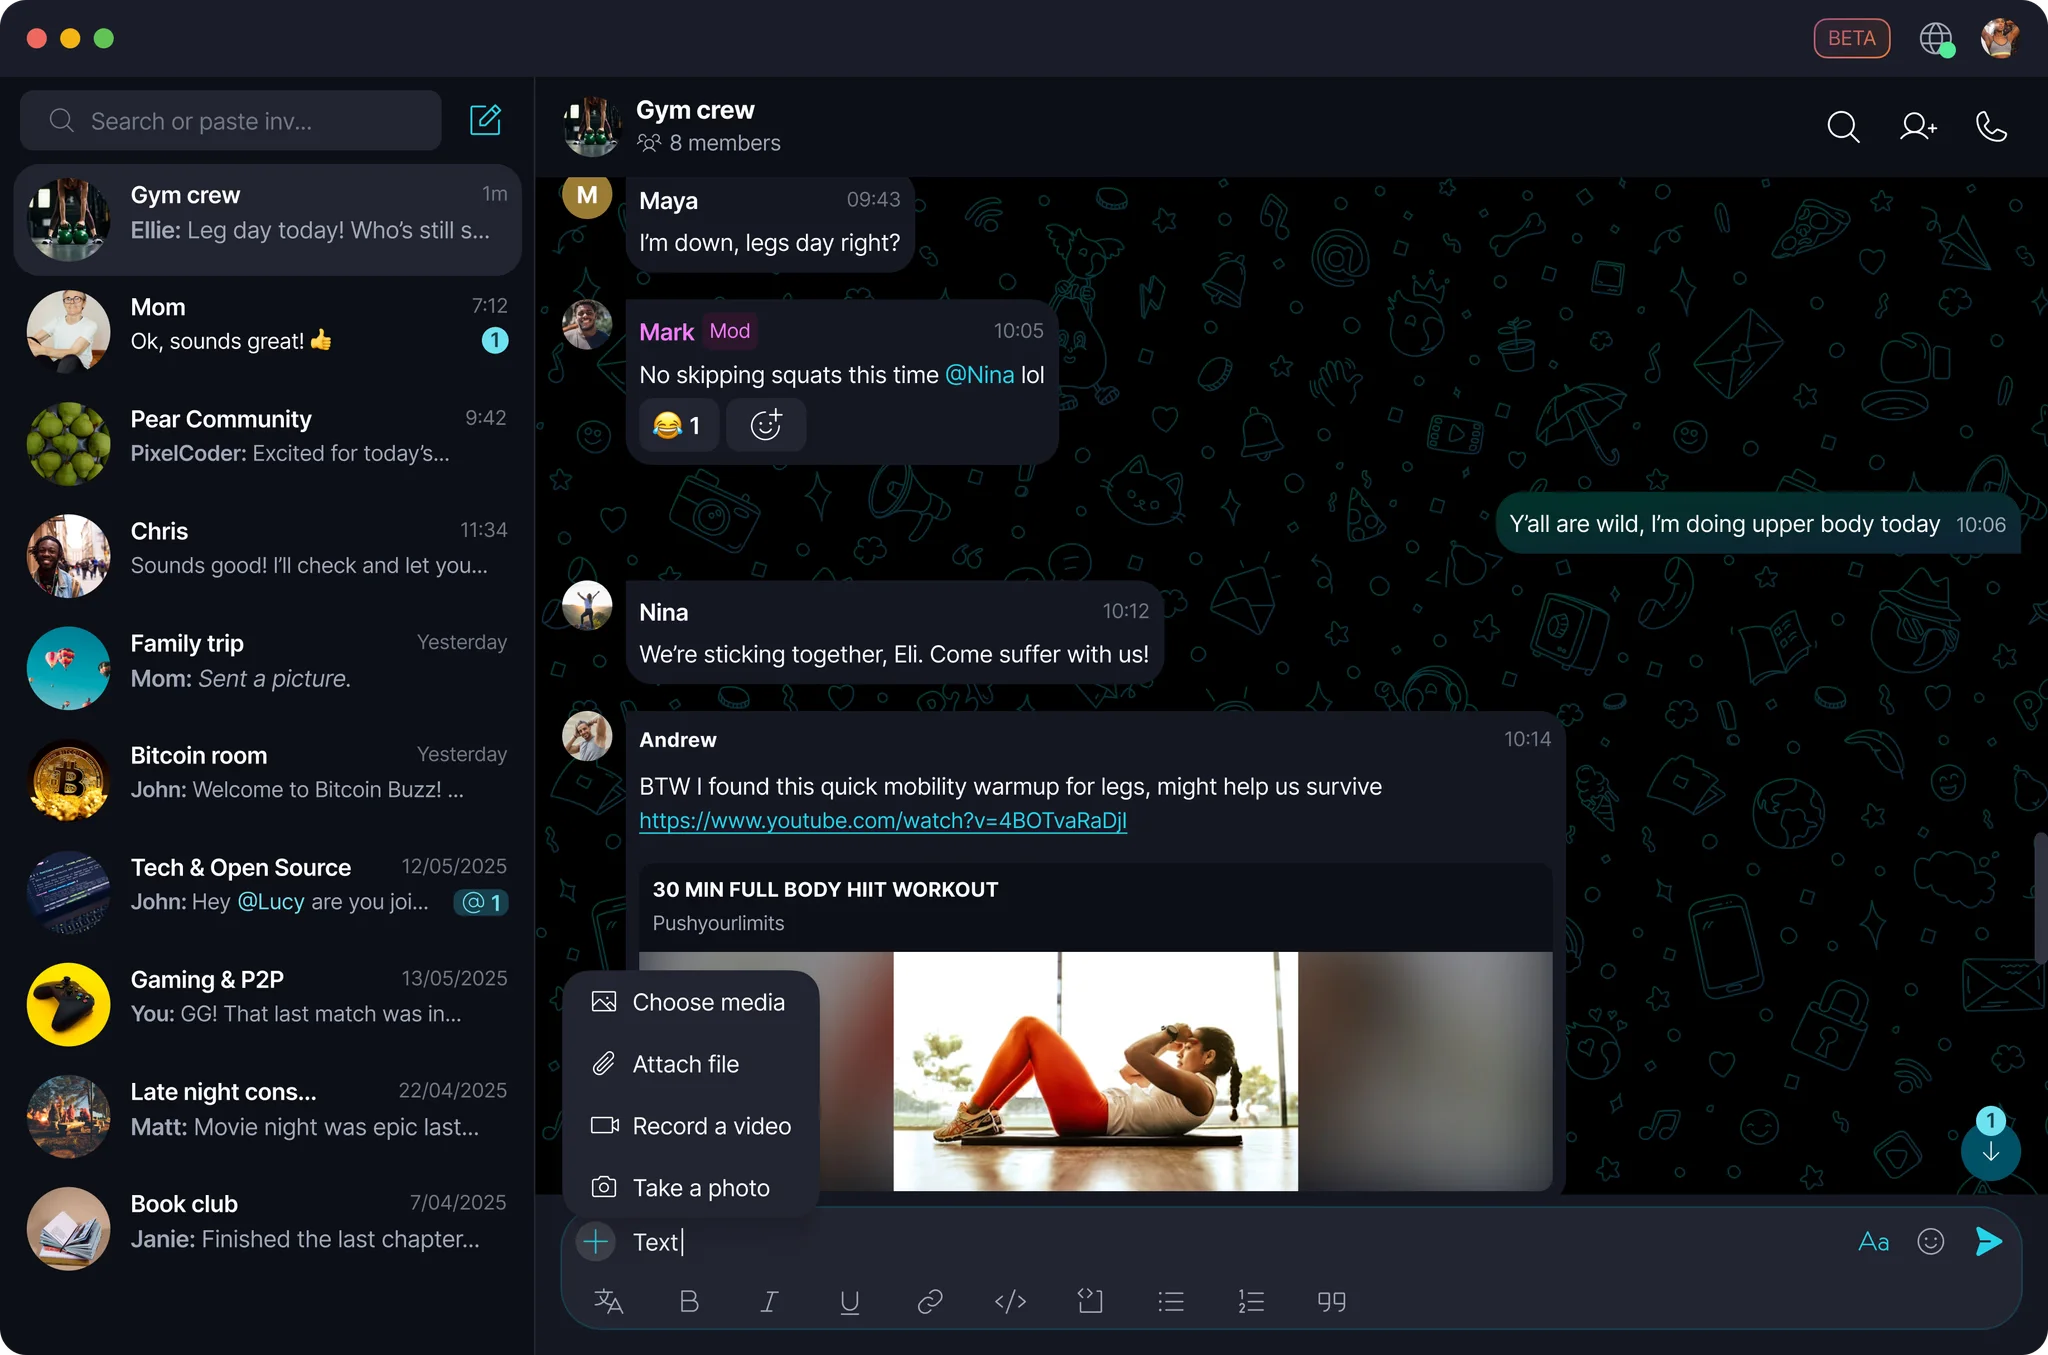The width and height of the screenshot is (2048, 1355).
Task: Toggle bold formatting
Action: (x=688, y=1301)
